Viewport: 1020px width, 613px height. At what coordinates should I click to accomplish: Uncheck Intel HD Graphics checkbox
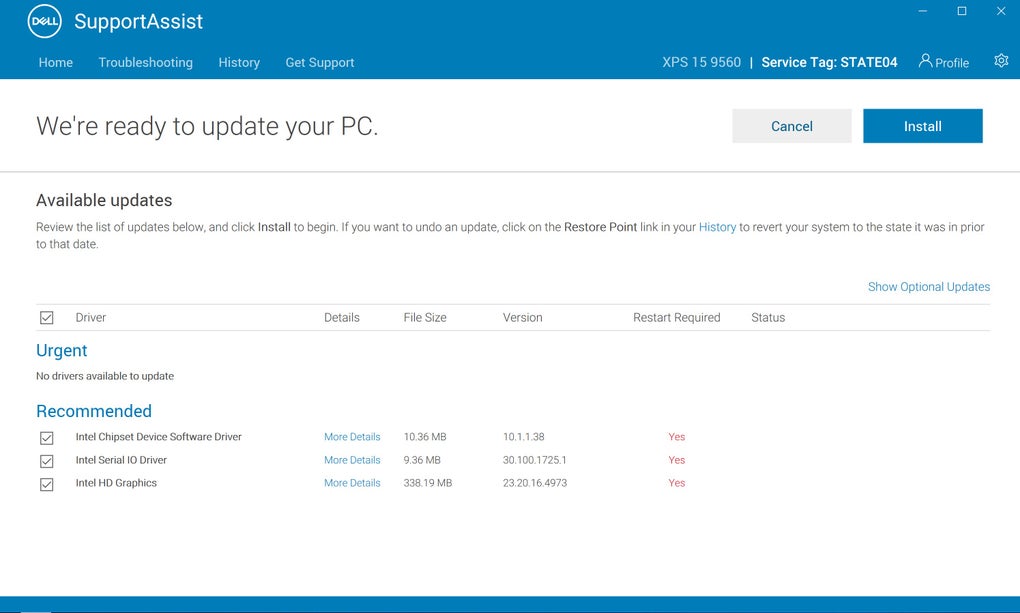(x=47, y=484)
